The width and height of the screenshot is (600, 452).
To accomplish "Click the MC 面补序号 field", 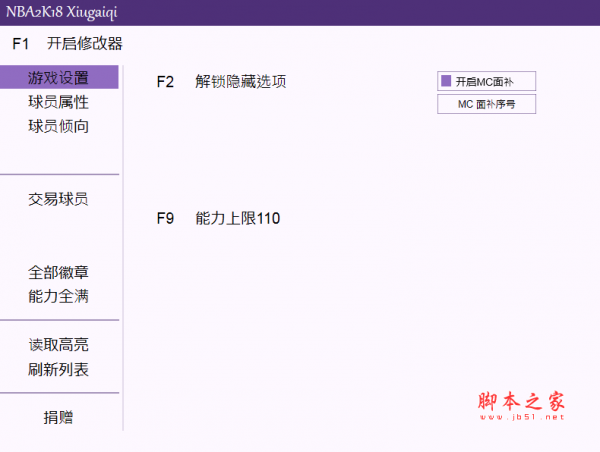I will click(486, 104).
